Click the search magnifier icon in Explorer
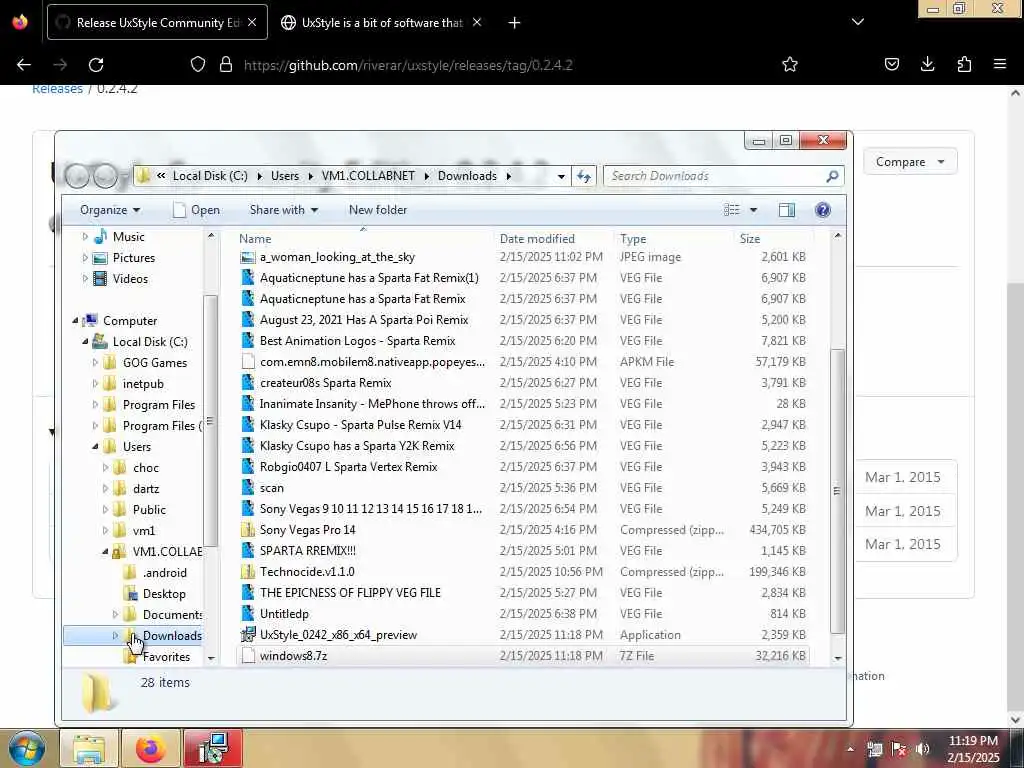This screenshot has height=768, width=1024. coord(832,176)
